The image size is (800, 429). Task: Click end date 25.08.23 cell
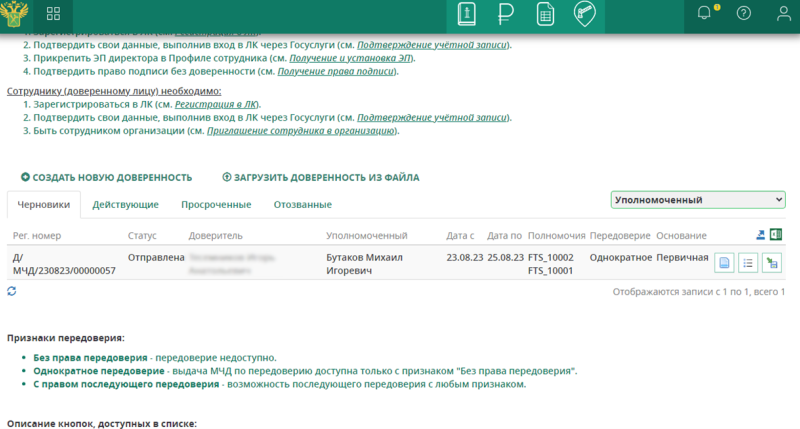coord(505,258)
